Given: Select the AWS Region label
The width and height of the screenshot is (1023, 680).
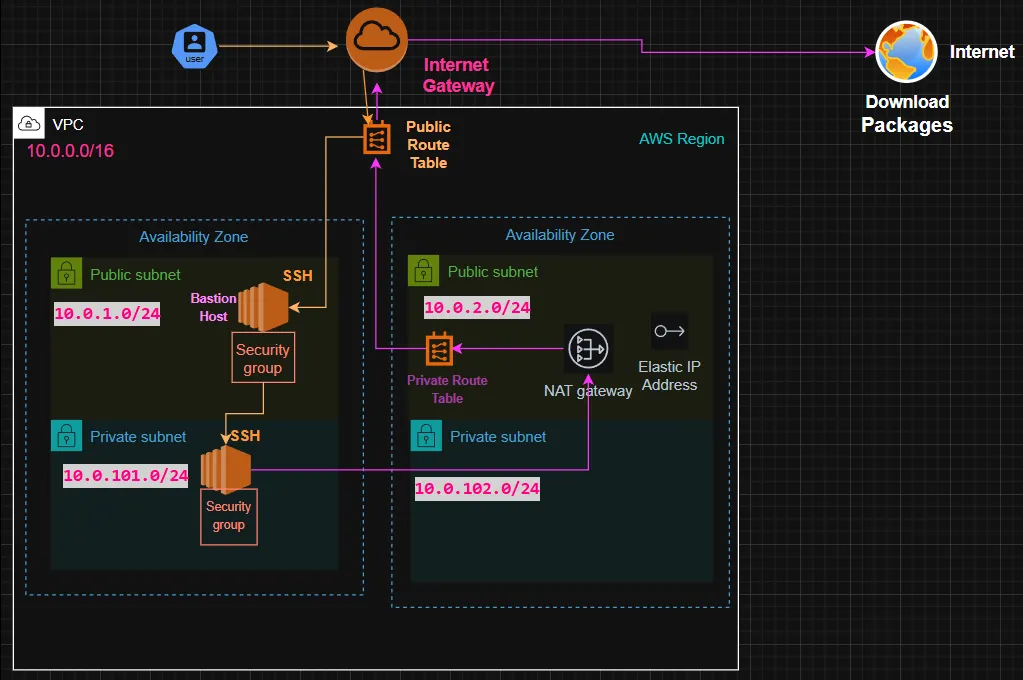Looking at the screenshot, I should tap(681, 139).
